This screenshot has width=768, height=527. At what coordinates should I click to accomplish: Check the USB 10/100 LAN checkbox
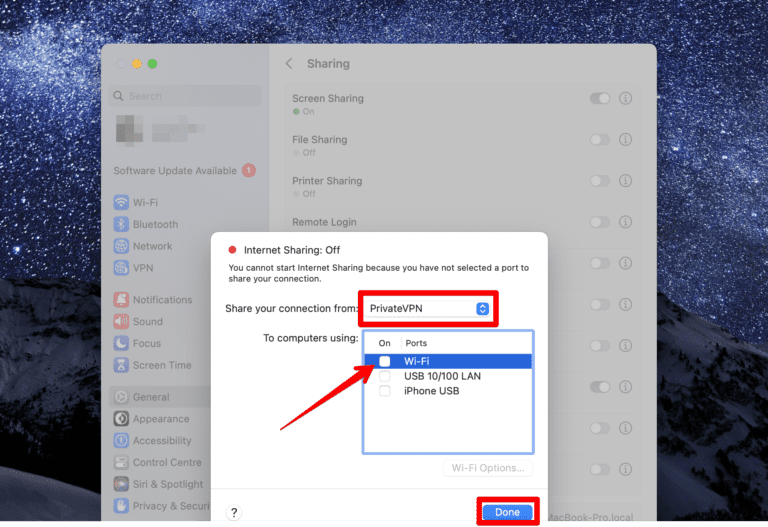tap(385, 376)
